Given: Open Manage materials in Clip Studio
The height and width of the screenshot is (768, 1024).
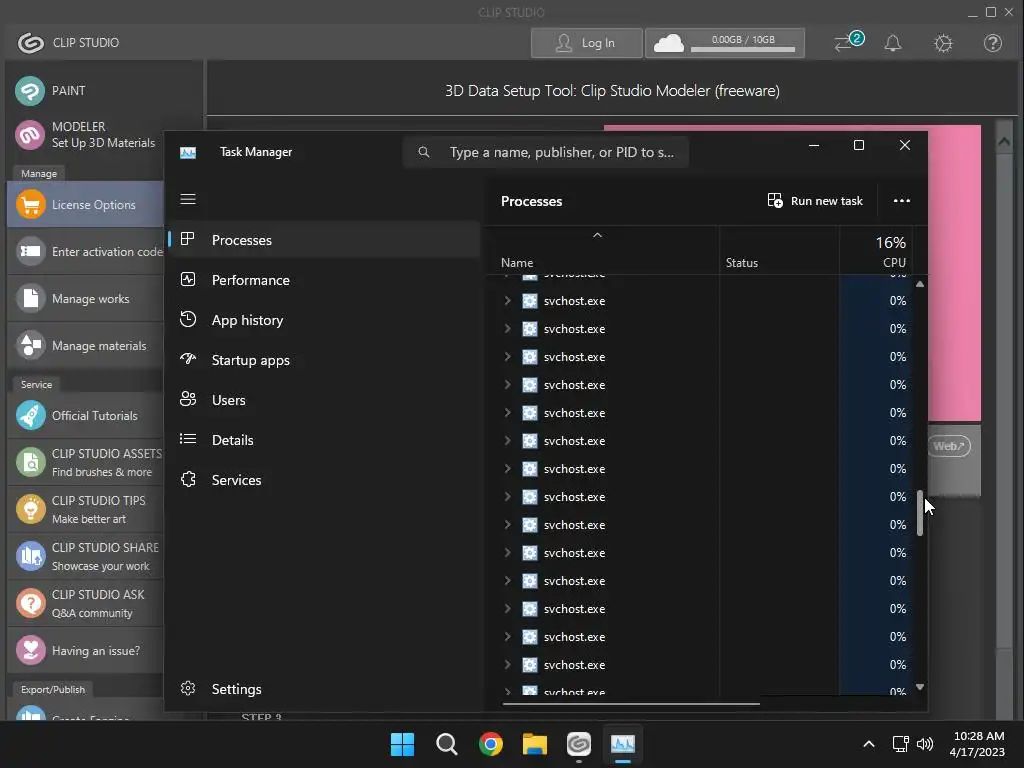Looking at the screenshot, I should (x=85, y=345).
